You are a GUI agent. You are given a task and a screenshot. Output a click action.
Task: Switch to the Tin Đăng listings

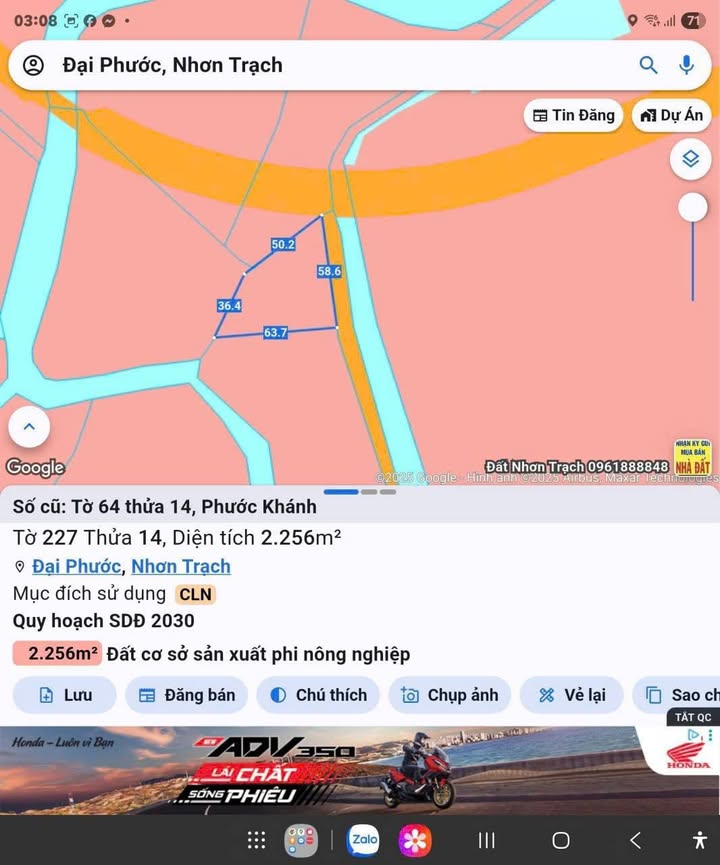pyautogui.click(x=573, y=115)
